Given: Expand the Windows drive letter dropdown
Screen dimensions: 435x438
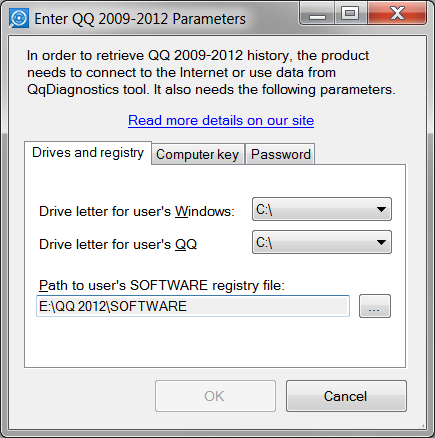Looking at the screenshot, I should click(x=322, y=209).
